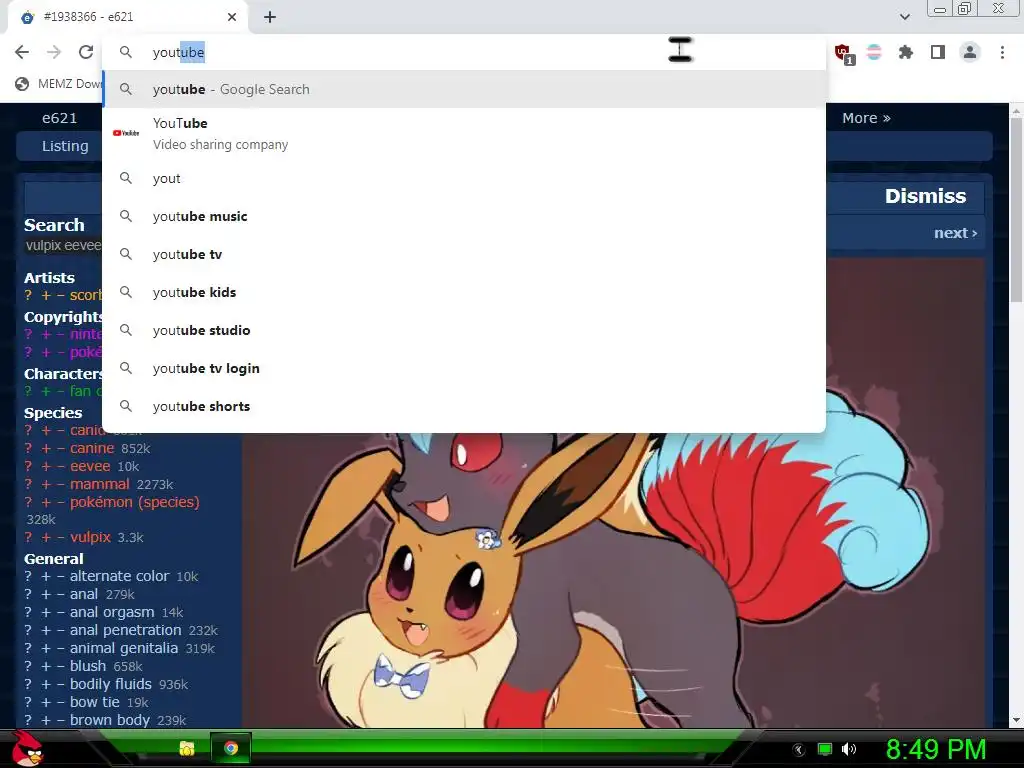Viewport: 1024px width, 768px height.
Task: Reload the current page
Action: click(x=86, y=52)
